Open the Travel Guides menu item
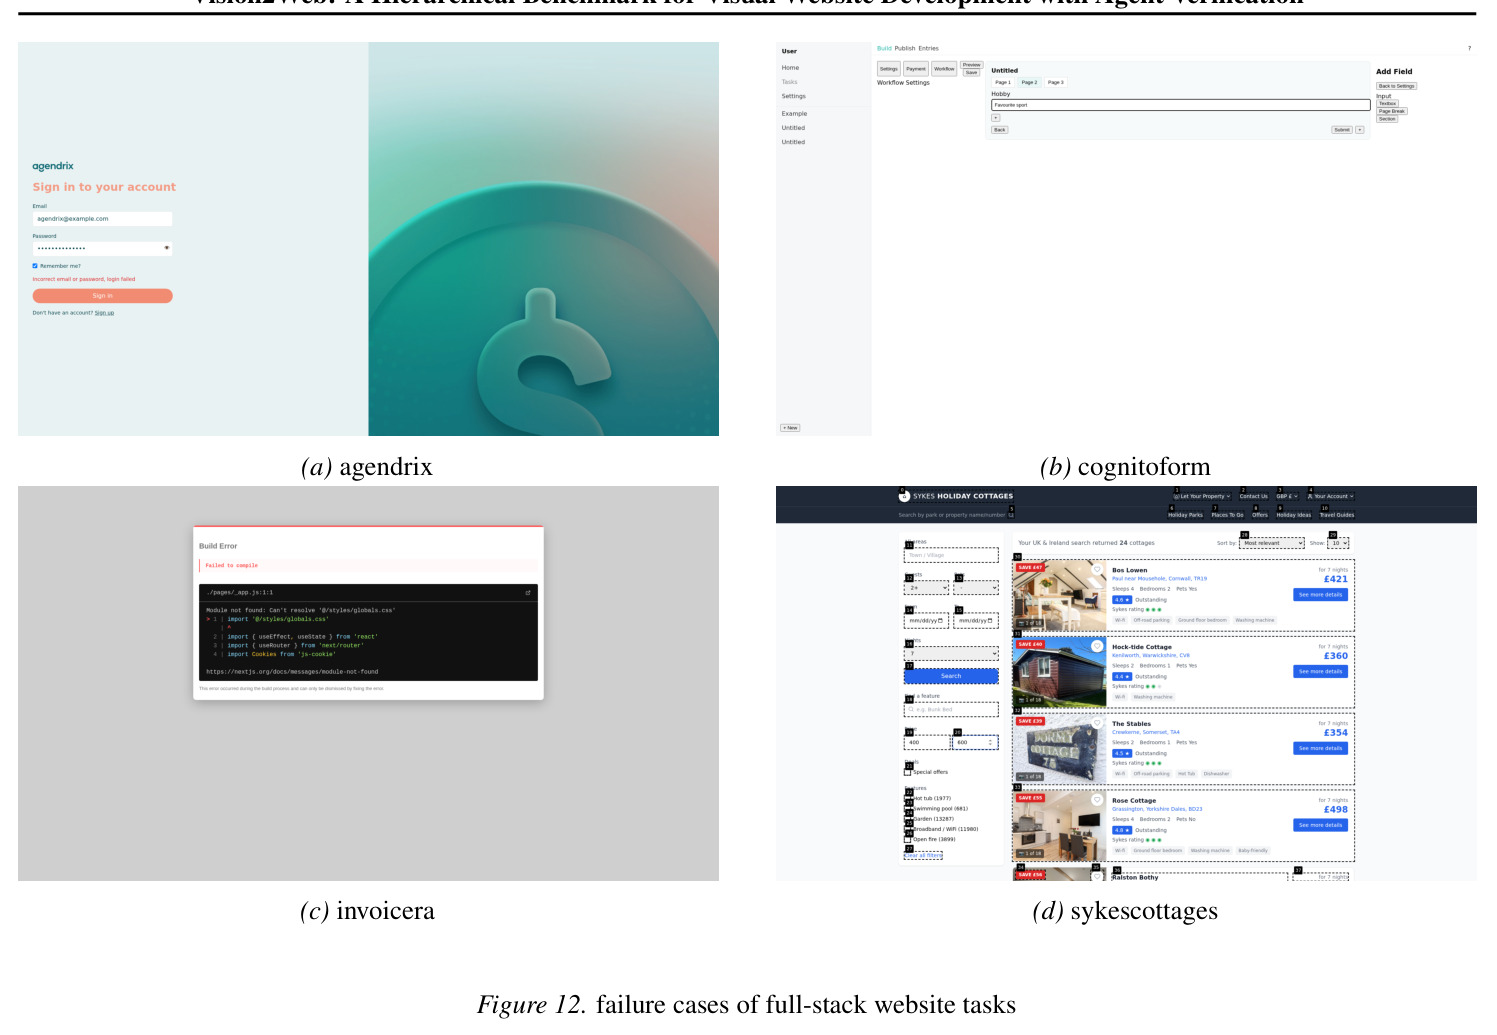The width and height of the screenshot is (1497, 1035). pyautogui.click(x=1337, y=515)
